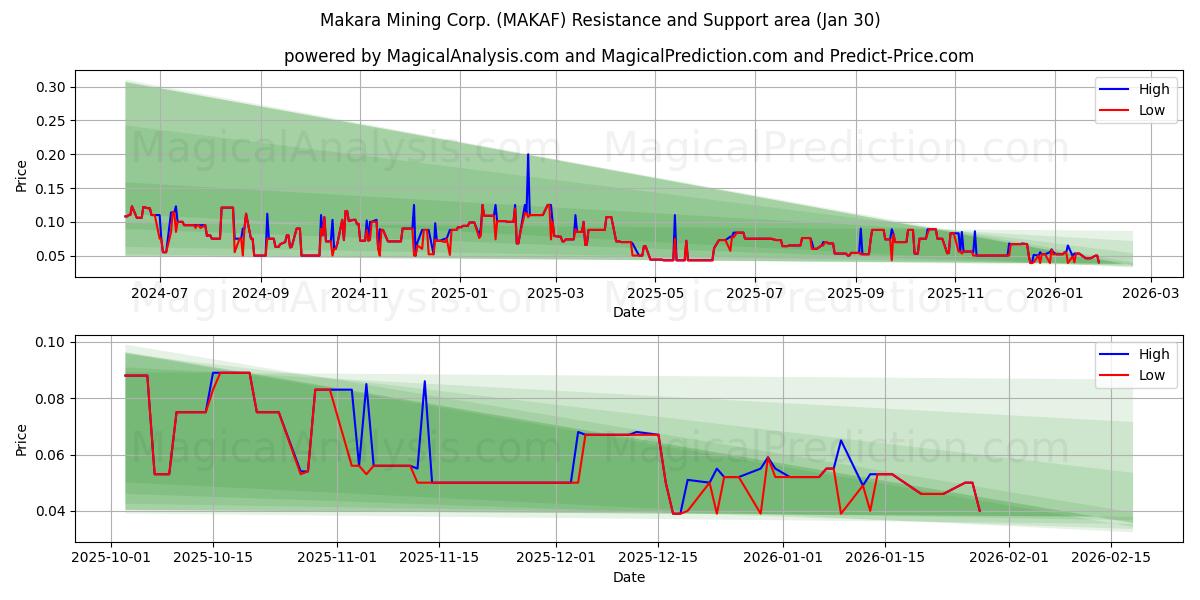Click the '2024-07' x-axis label in top chart

pyautogui.click(x=160, y=294)
